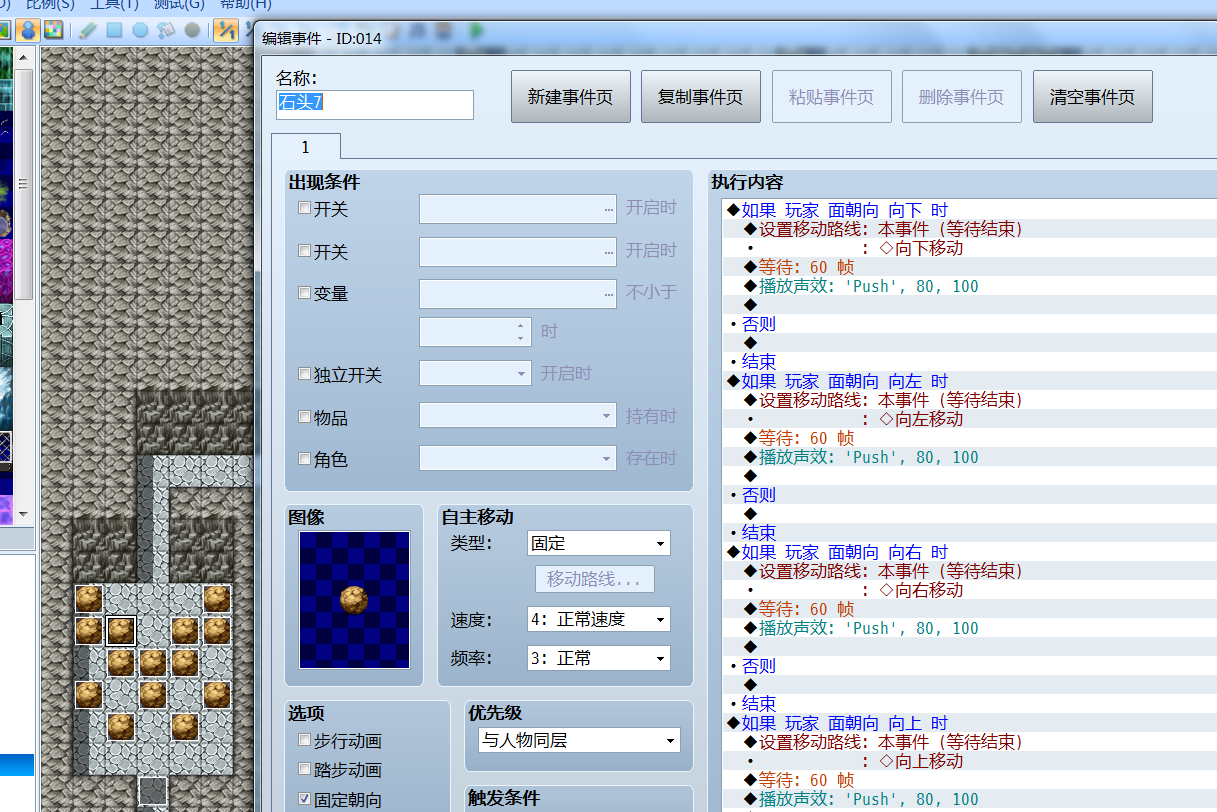This screenshot has height=812, width=1217.
Task: Open the 比例(S) menu
Action: (50, 4)
